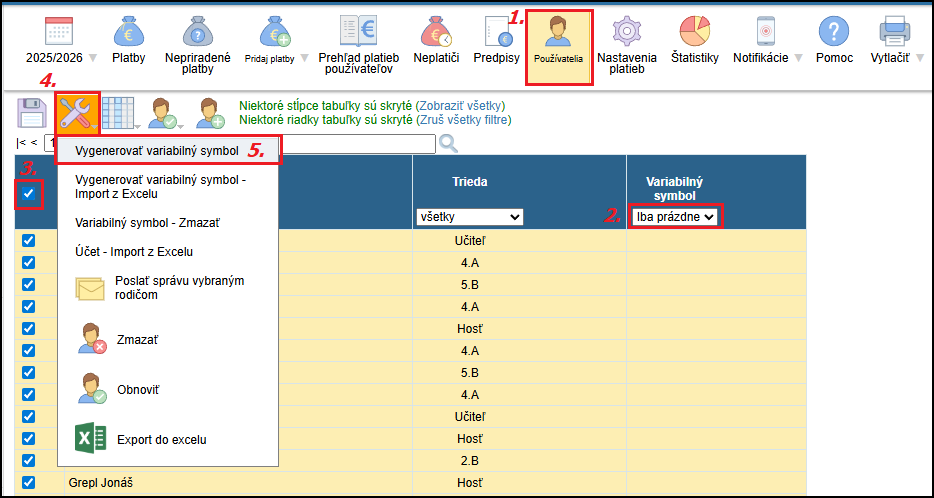
Task: Select 'Vygenerovať variabilný symbol' menu item
Action: [x=157, y=151]
